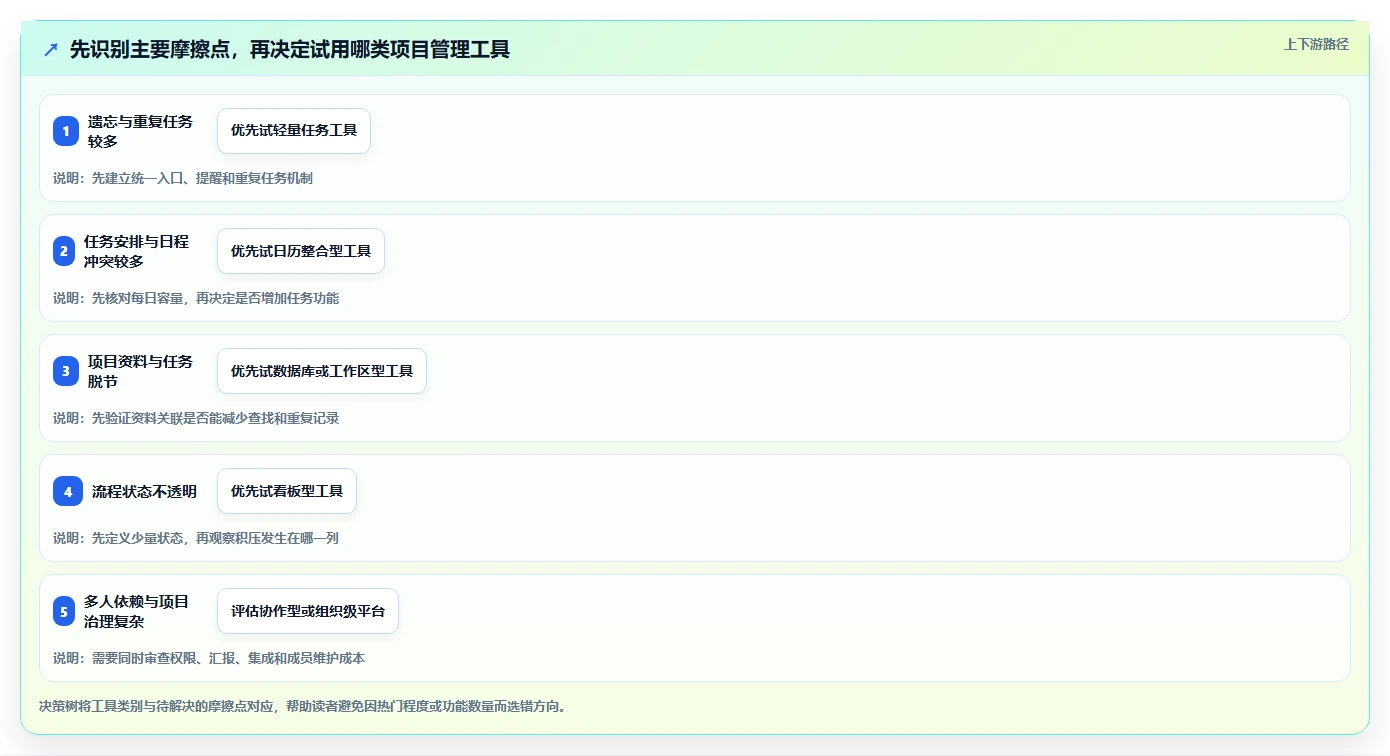1390x756 pixels.
Task: Click the arrow icon beside the header title
Action: pyautogui.click(x=51, y=49)
